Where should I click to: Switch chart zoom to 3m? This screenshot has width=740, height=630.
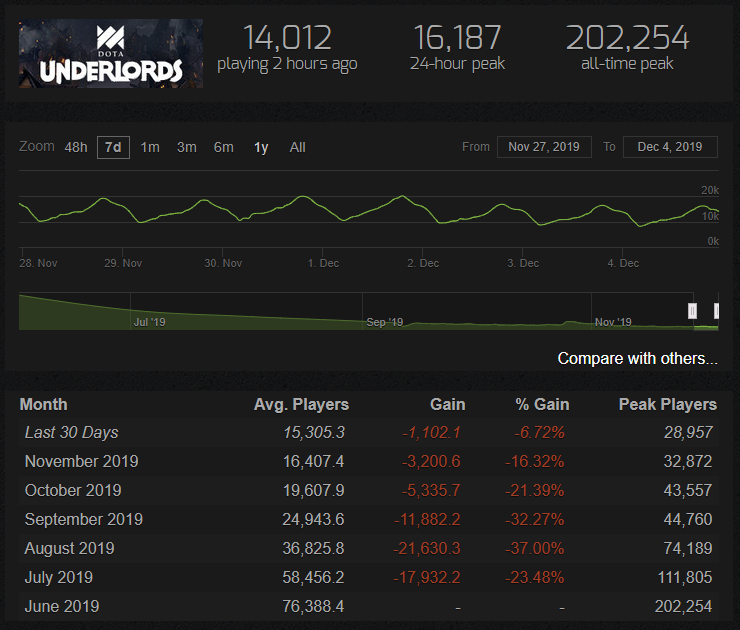tap(187, 147)
